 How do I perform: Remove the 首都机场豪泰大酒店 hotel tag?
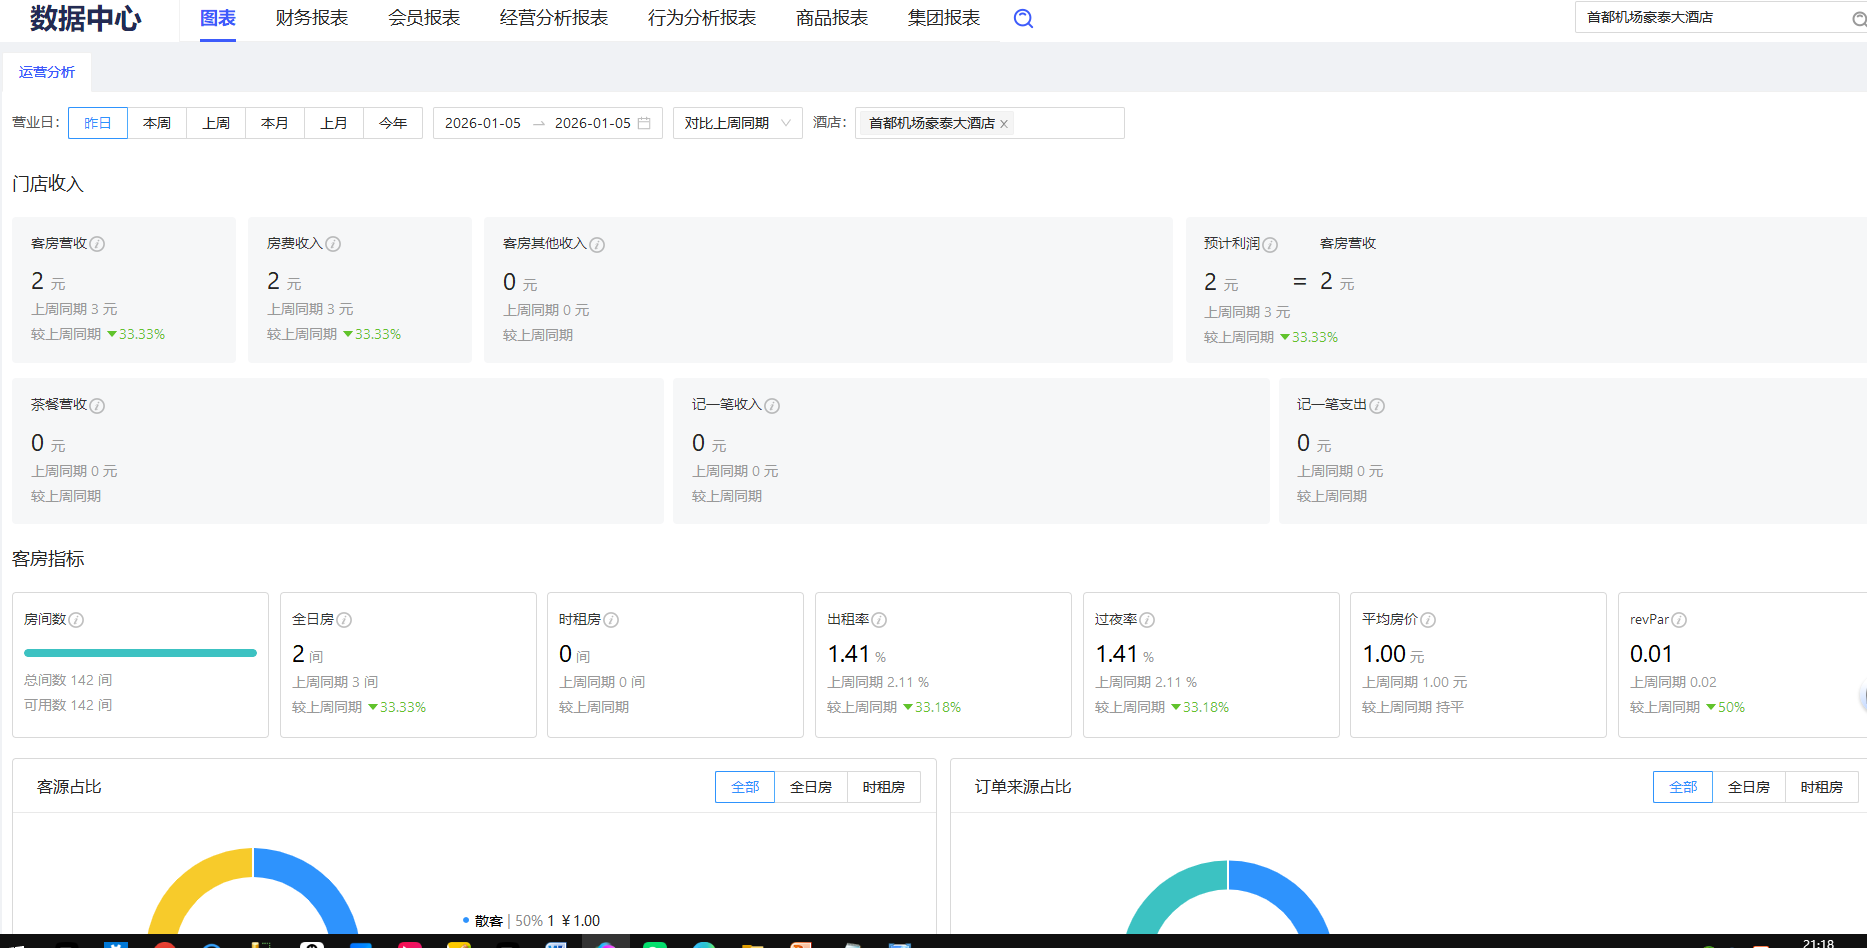[x=1004, y=124]
